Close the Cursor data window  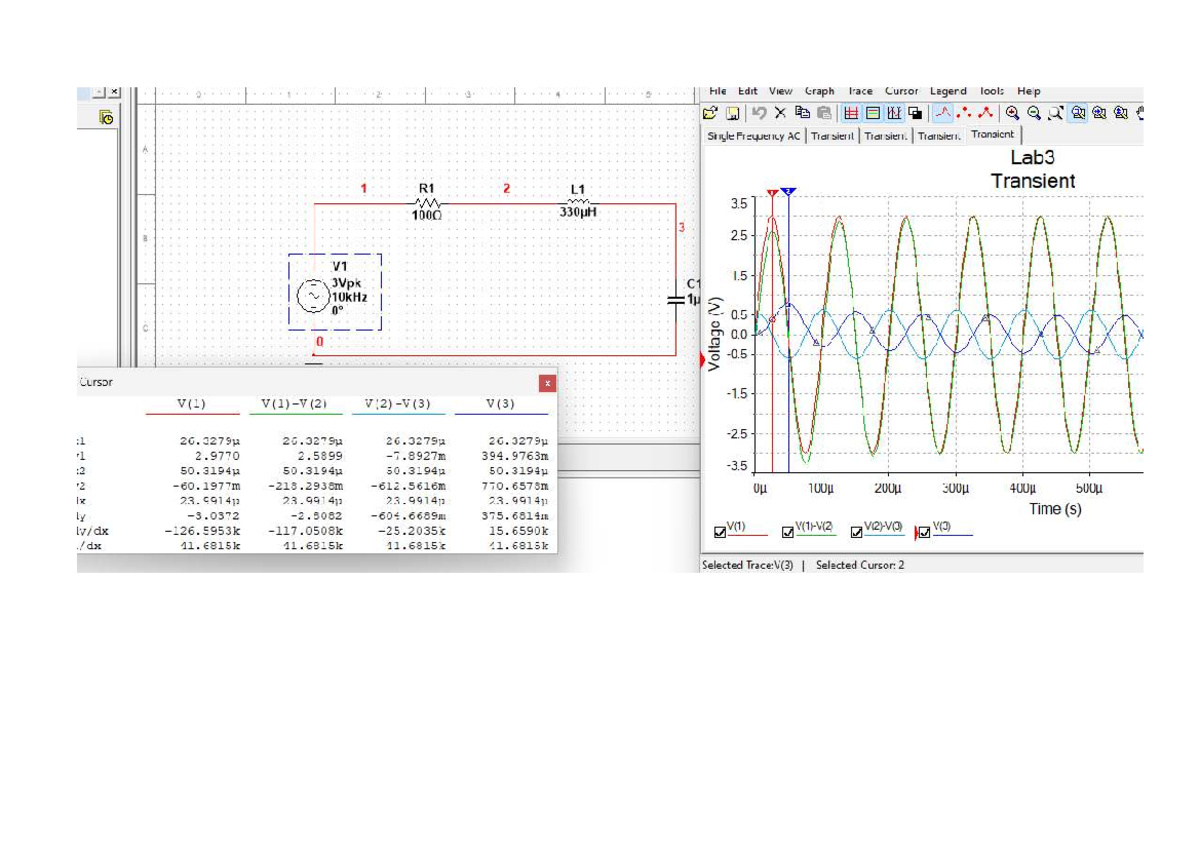548,382
